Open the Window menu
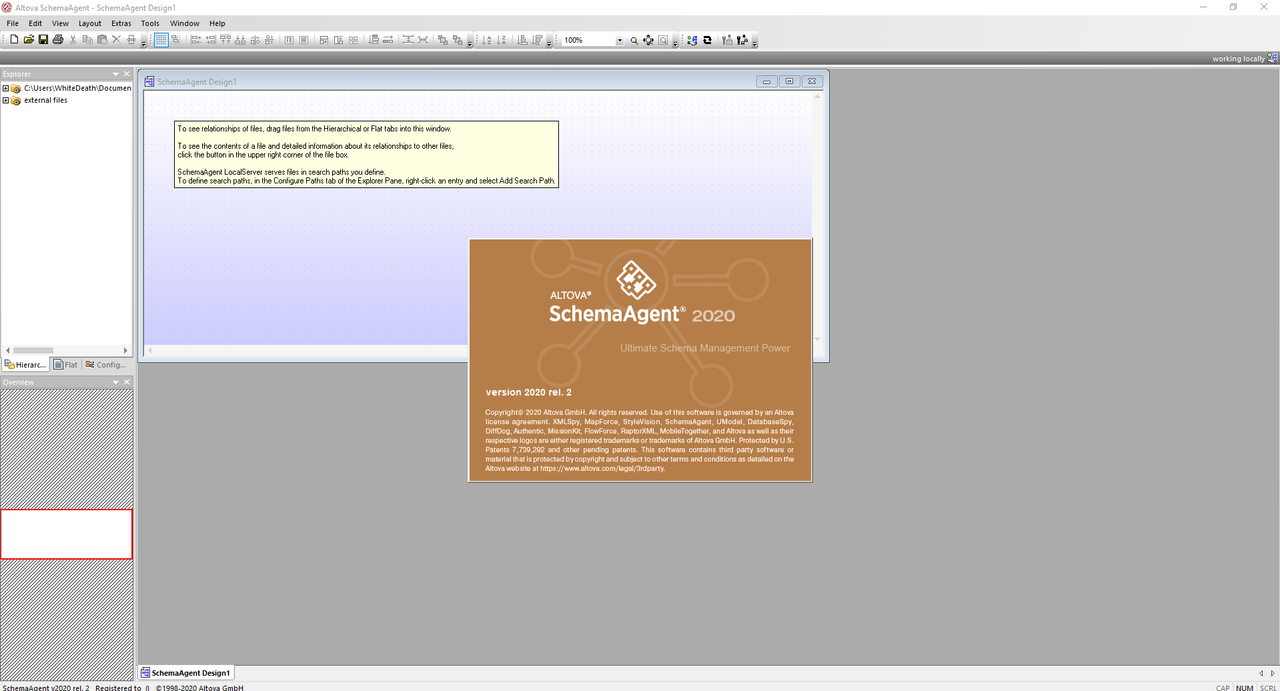This screenshot has height=691, width=1280. pos(184,23)
